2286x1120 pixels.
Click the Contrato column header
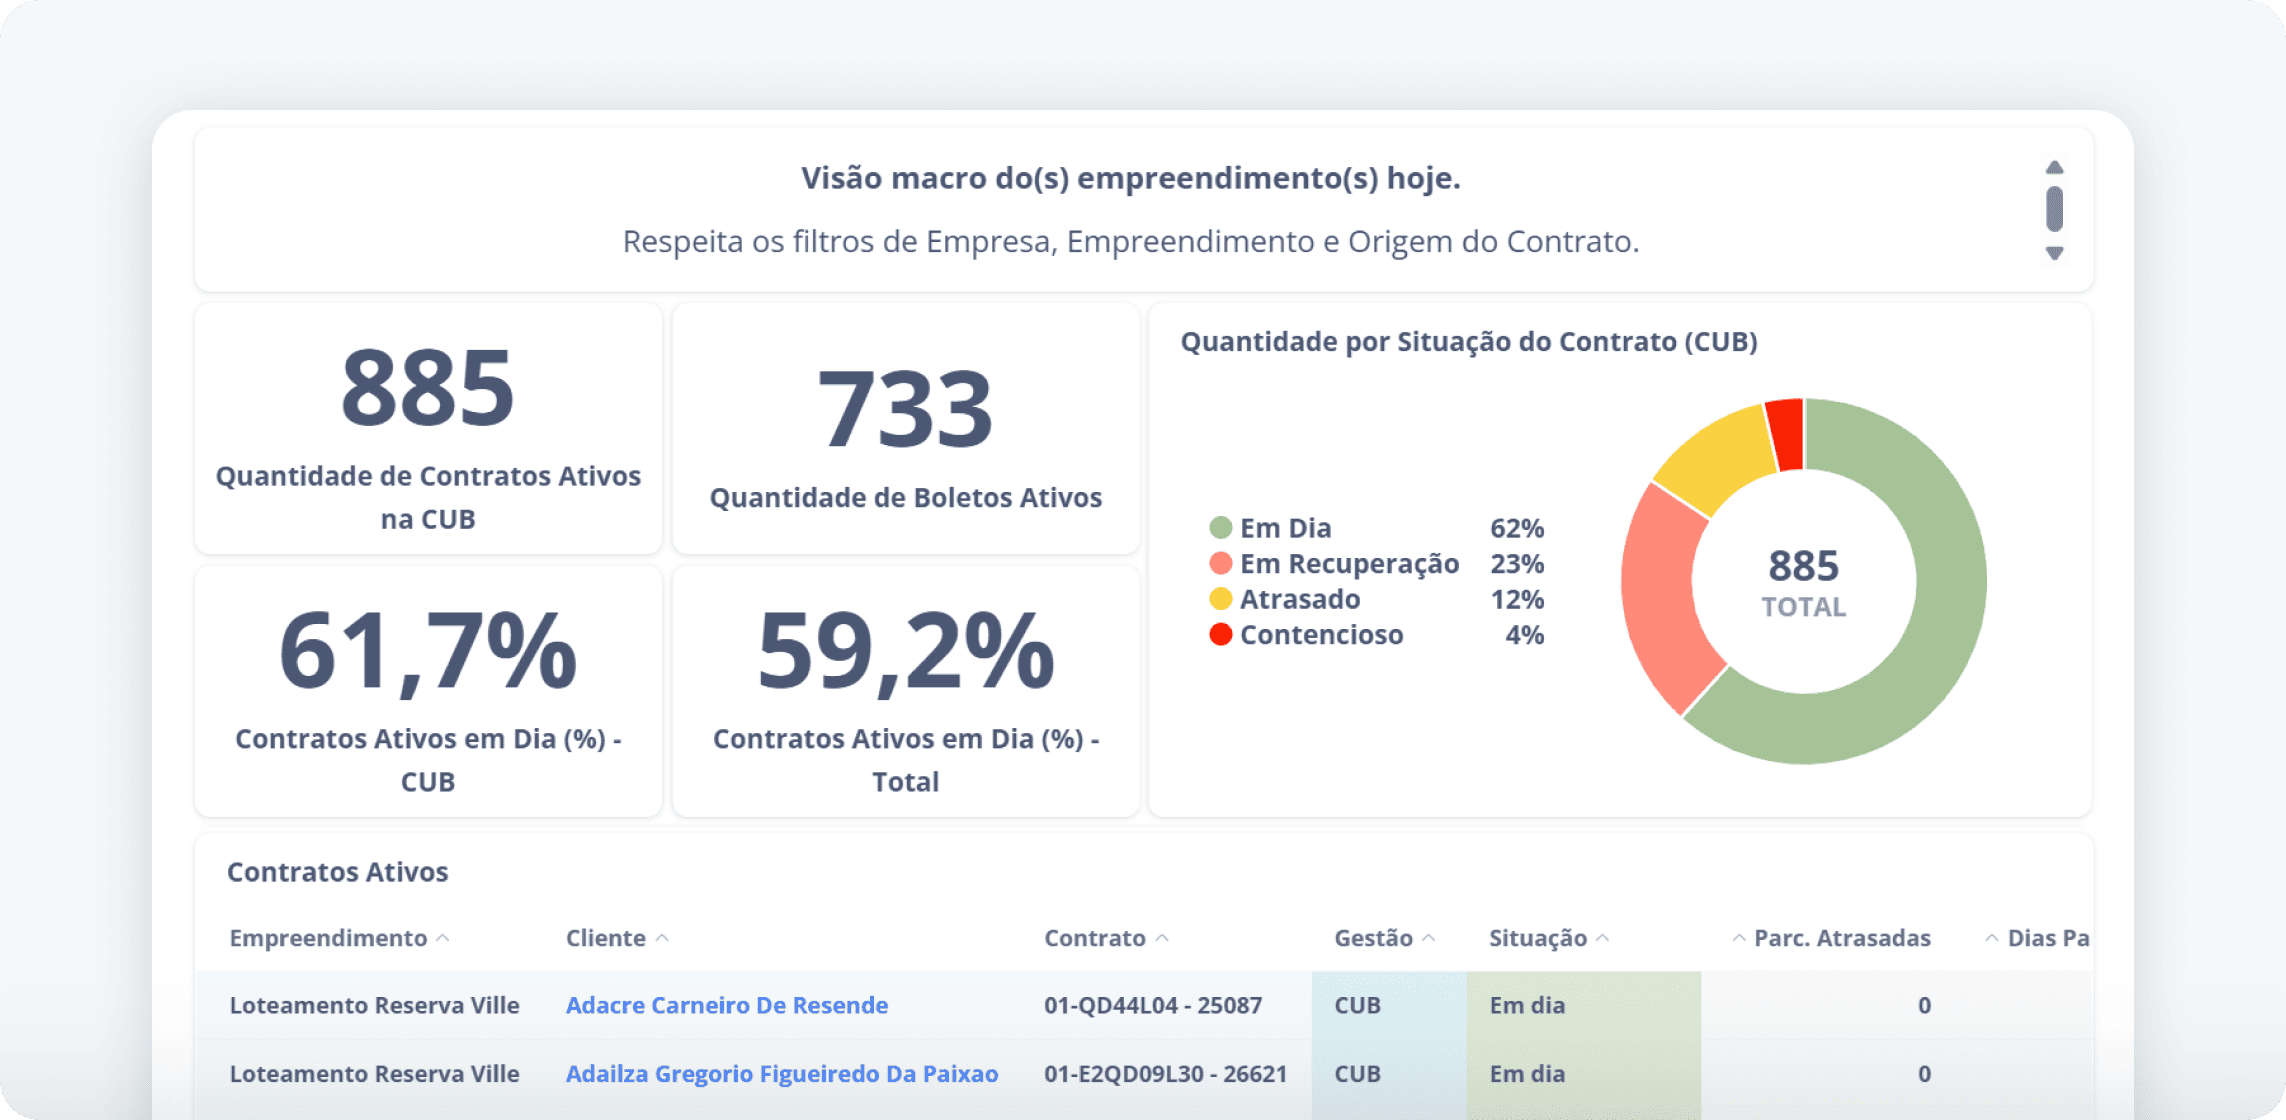click(x=1095, y=938)
